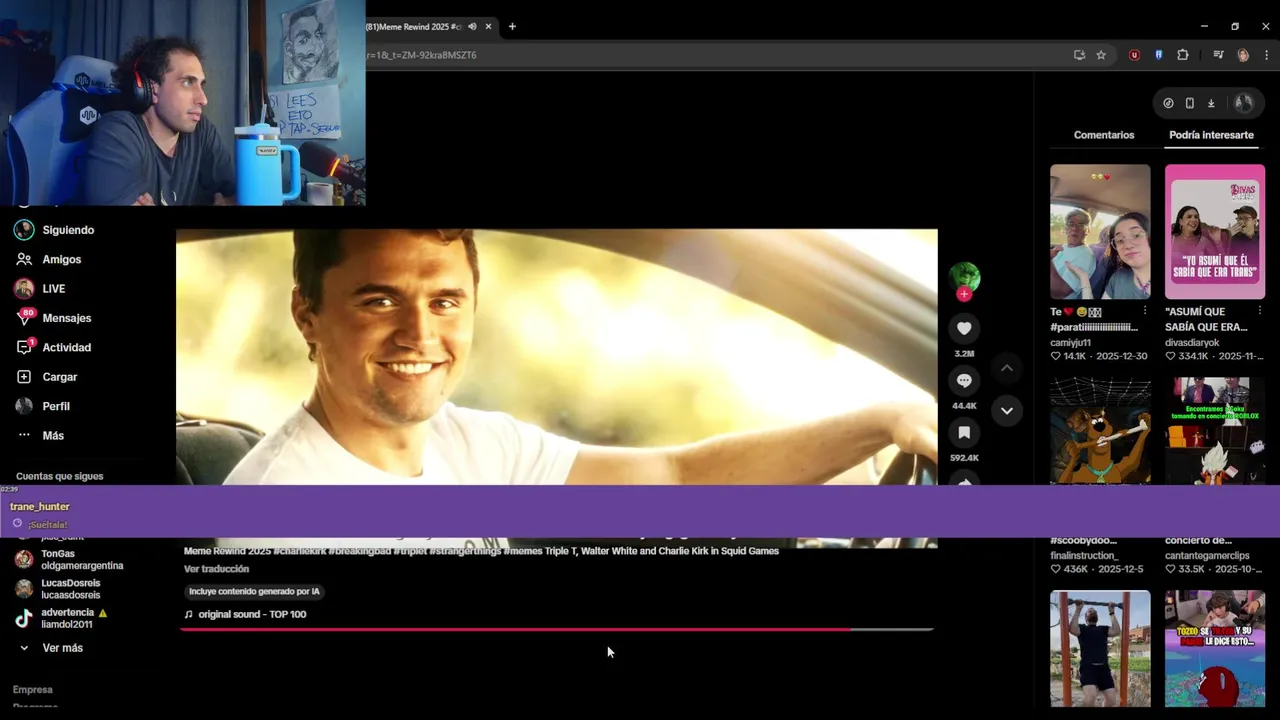Screen dimensions: 1280x720
Task: Bookmark this page with the star icon
Action: tap(1101, 55)
